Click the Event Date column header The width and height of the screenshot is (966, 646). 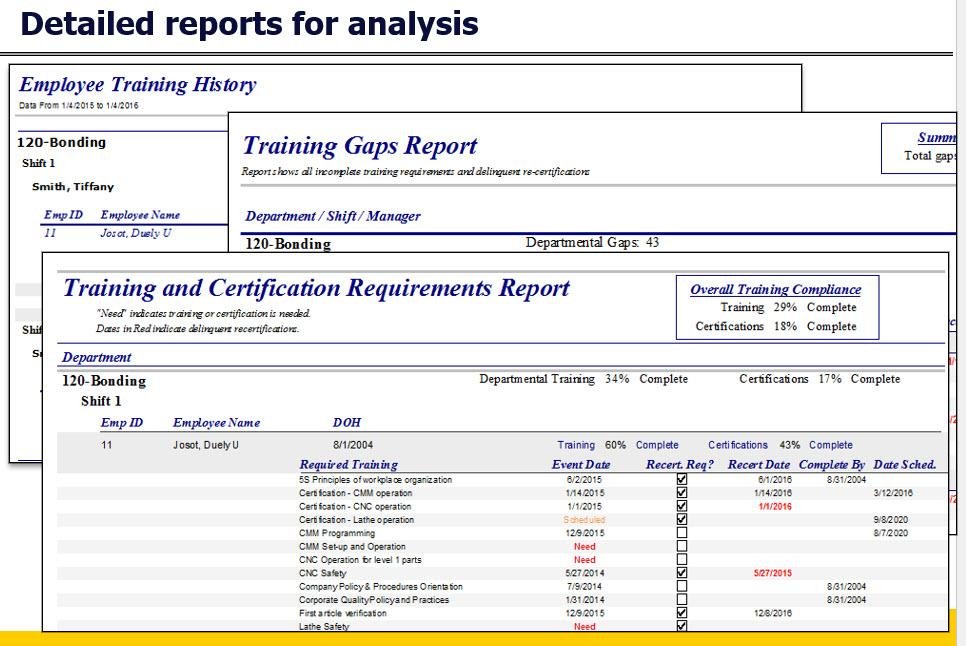(581, 465)
